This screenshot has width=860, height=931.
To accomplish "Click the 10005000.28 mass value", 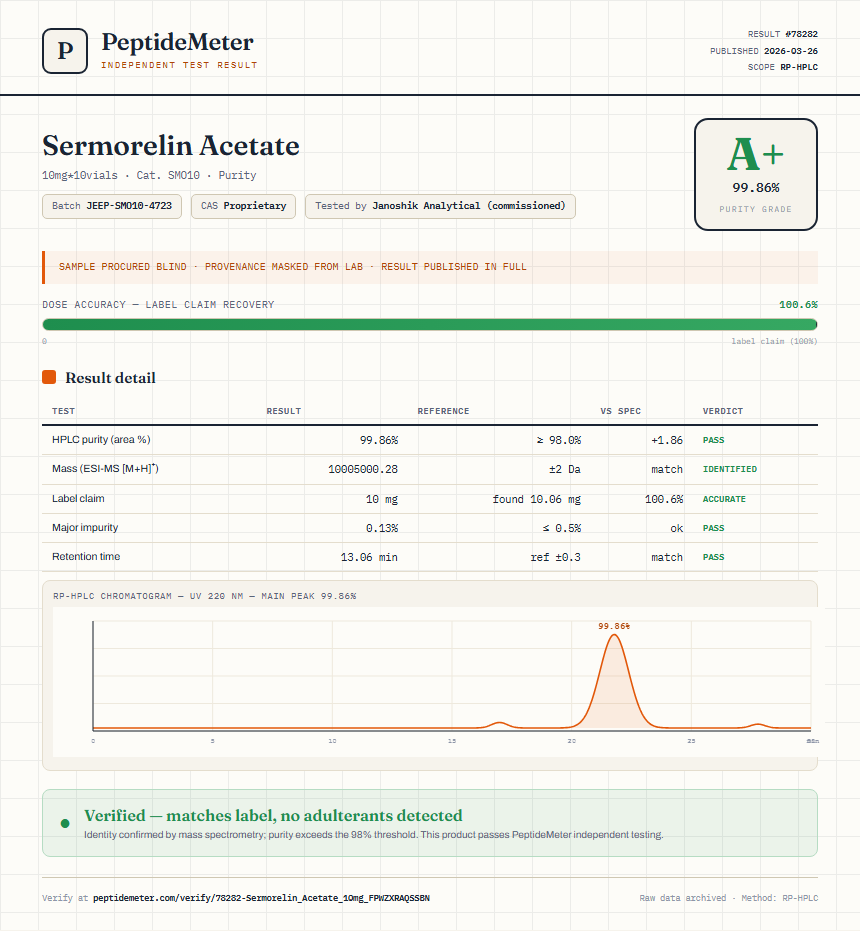I will click(363, 469).
